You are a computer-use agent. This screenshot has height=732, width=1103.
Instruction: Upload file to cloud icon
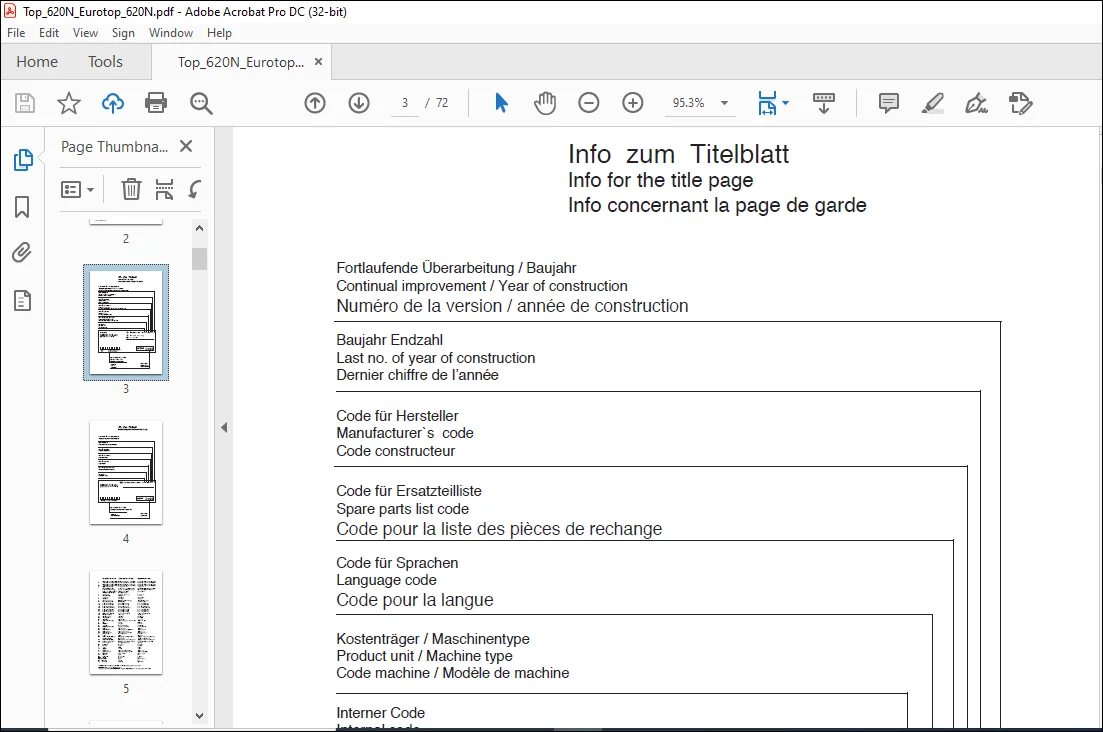point(113,103)
